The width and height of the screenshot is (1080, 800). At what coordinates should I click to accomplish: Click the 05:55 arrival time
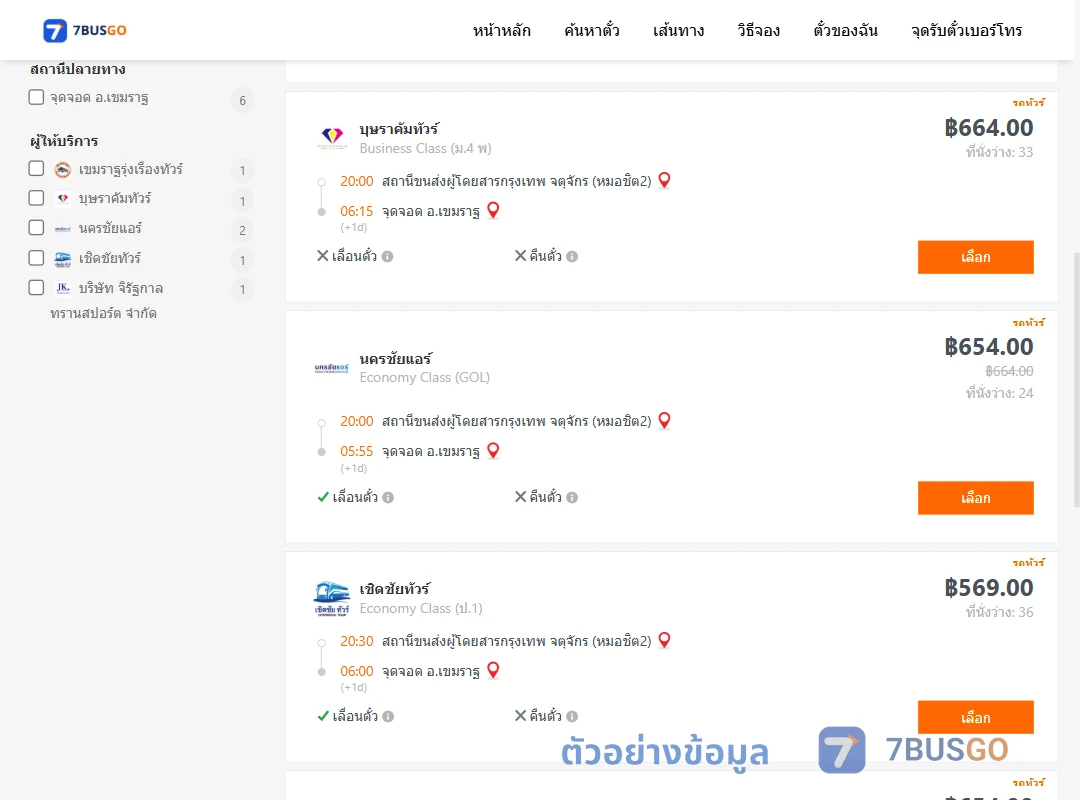click(x=356, y=451)
